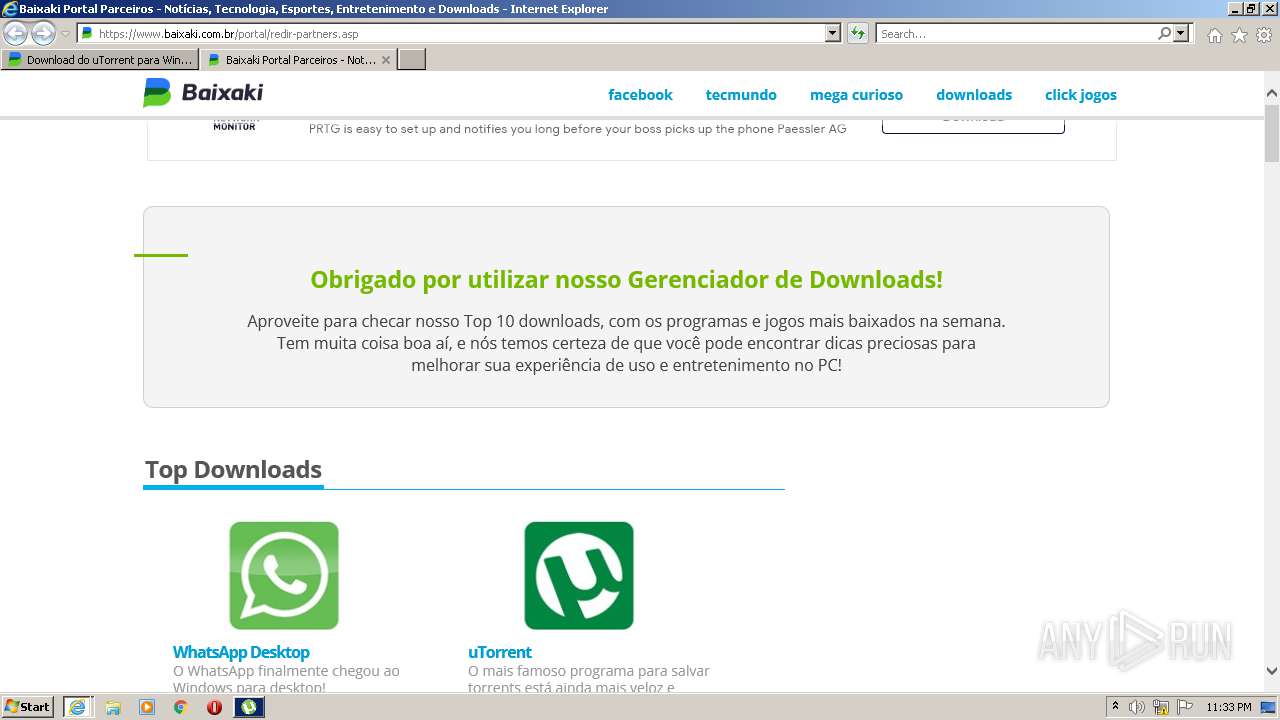The height and width of the screenshot is (720, 1280).
Task: Click page scrollbar down arrow
Action: (1272, 671)
